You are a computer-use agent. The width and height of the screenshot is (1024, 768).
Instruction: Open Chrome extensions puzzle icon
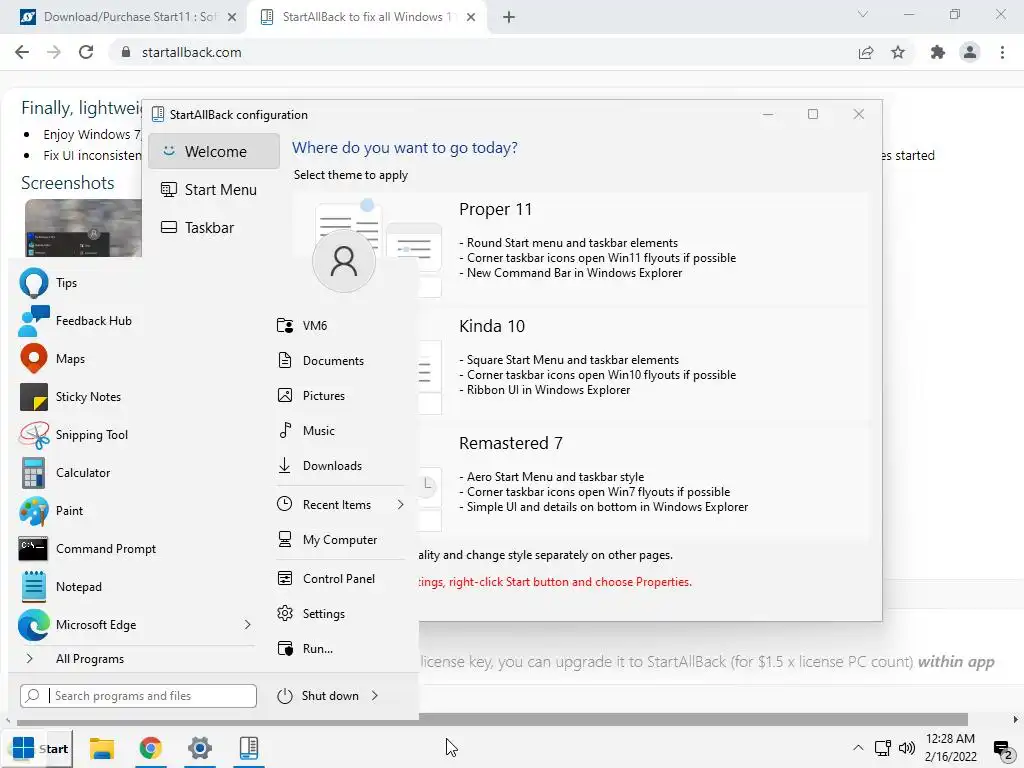click(x=938, y=52)
